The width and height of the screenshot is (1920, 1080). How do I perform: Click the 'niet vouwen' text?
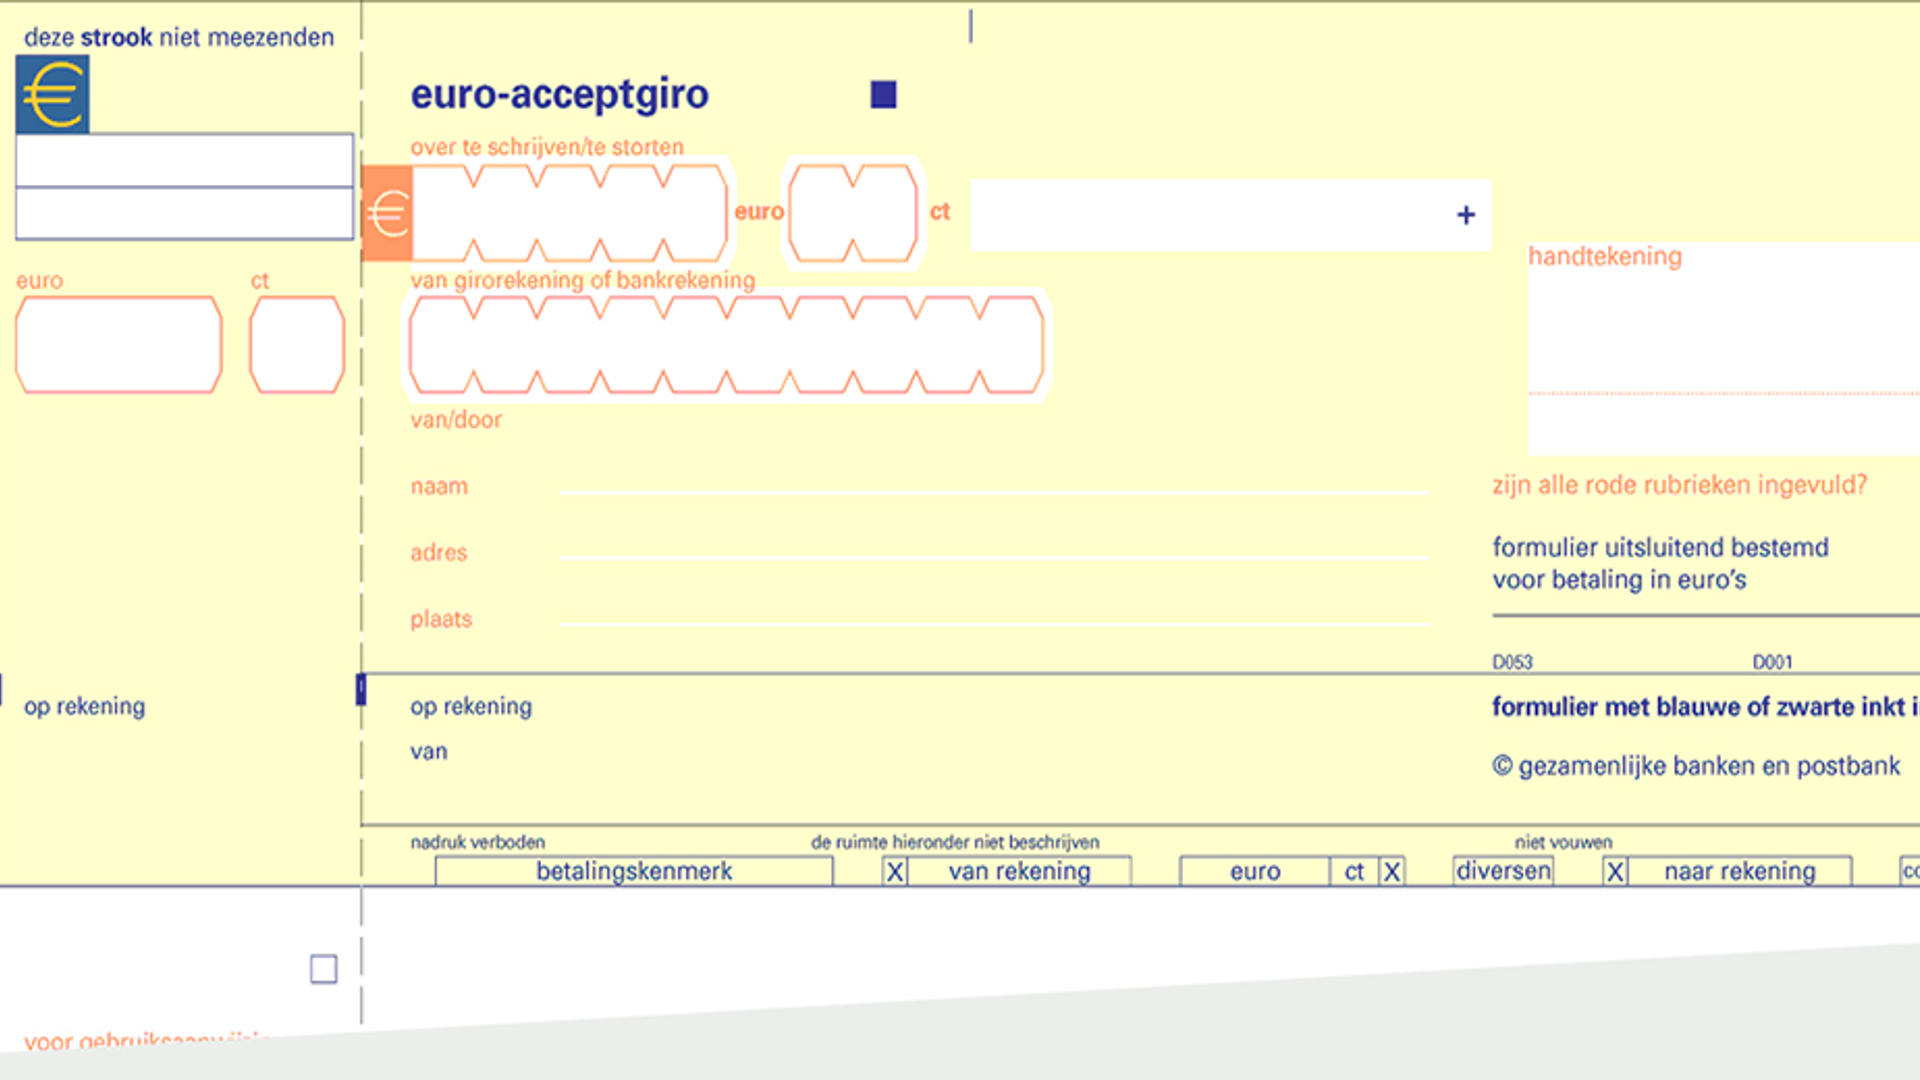(1563, 842)
